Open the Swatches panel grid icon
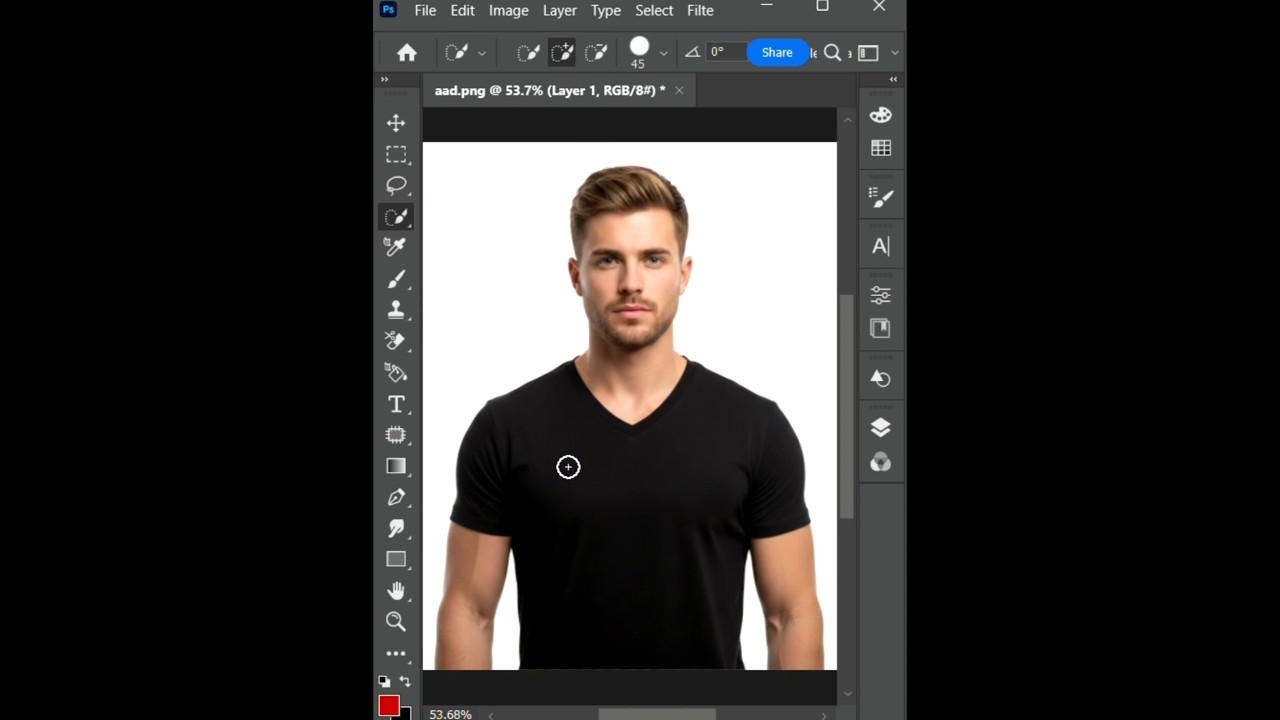Viewport: 1280px width, 720px height. [881, 148]
